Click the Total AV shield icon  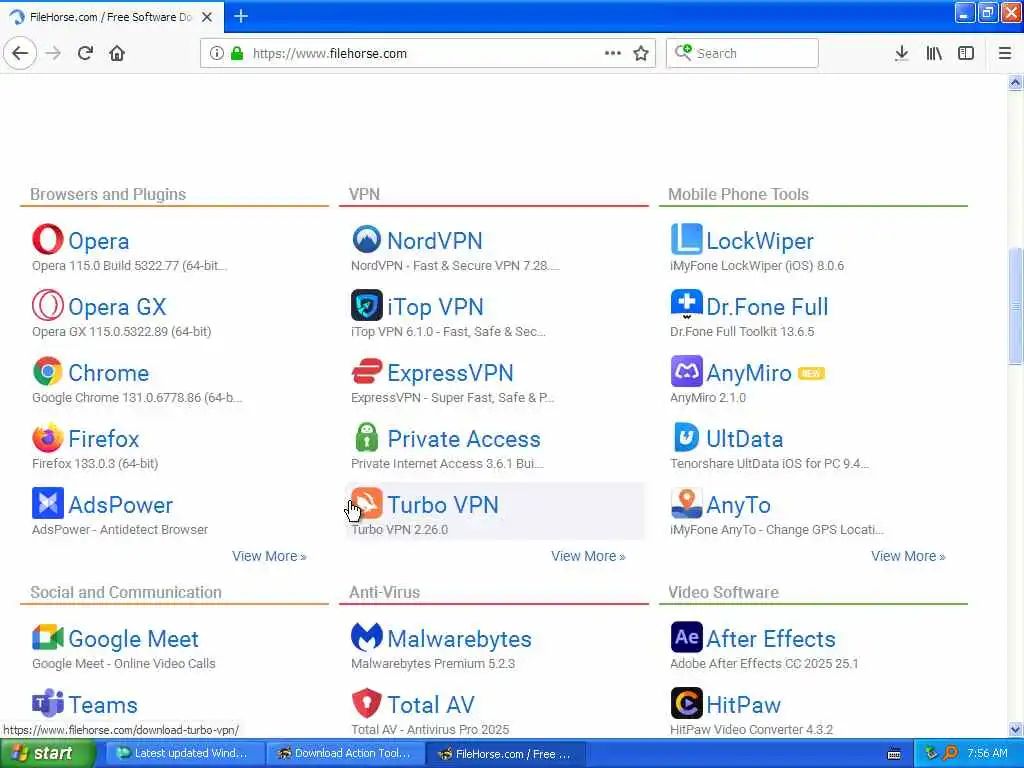tap(366, 703)
